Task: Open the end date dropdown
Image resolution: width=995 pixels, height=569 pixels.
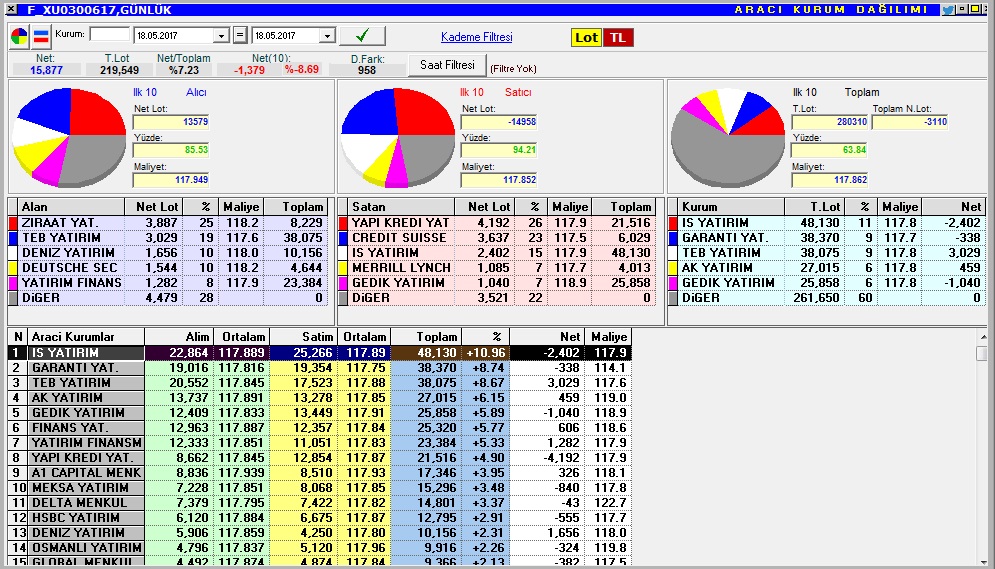Action: [x=327, y=36]
